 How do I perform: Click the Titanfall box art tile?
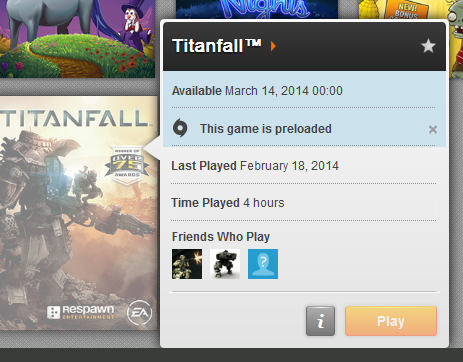point(79,213)
